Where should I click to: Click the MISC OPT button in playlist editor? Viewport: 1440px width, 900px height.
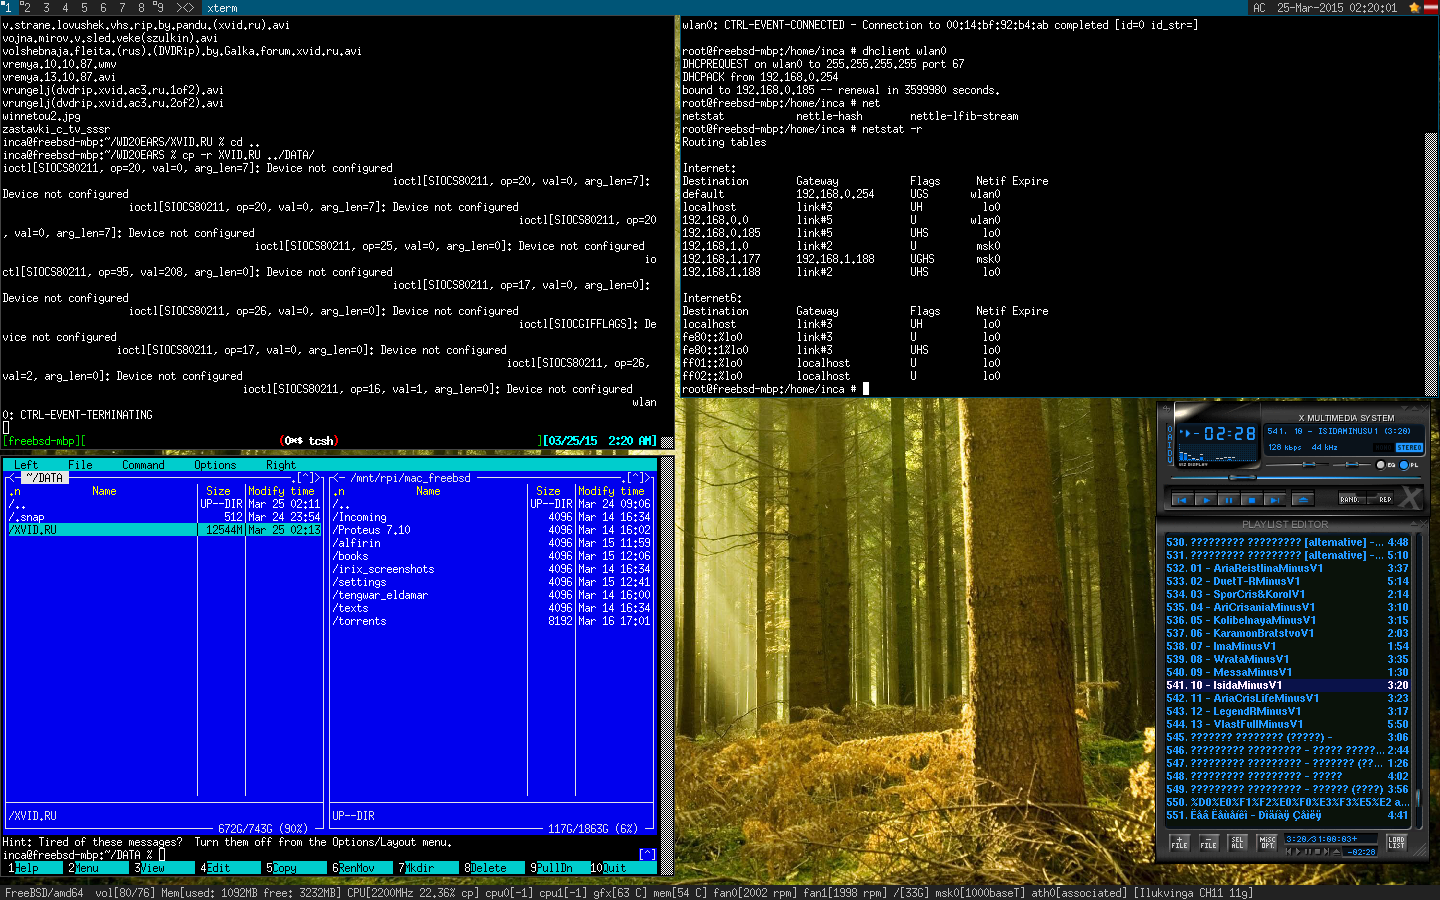click(x=1267, y=843)
